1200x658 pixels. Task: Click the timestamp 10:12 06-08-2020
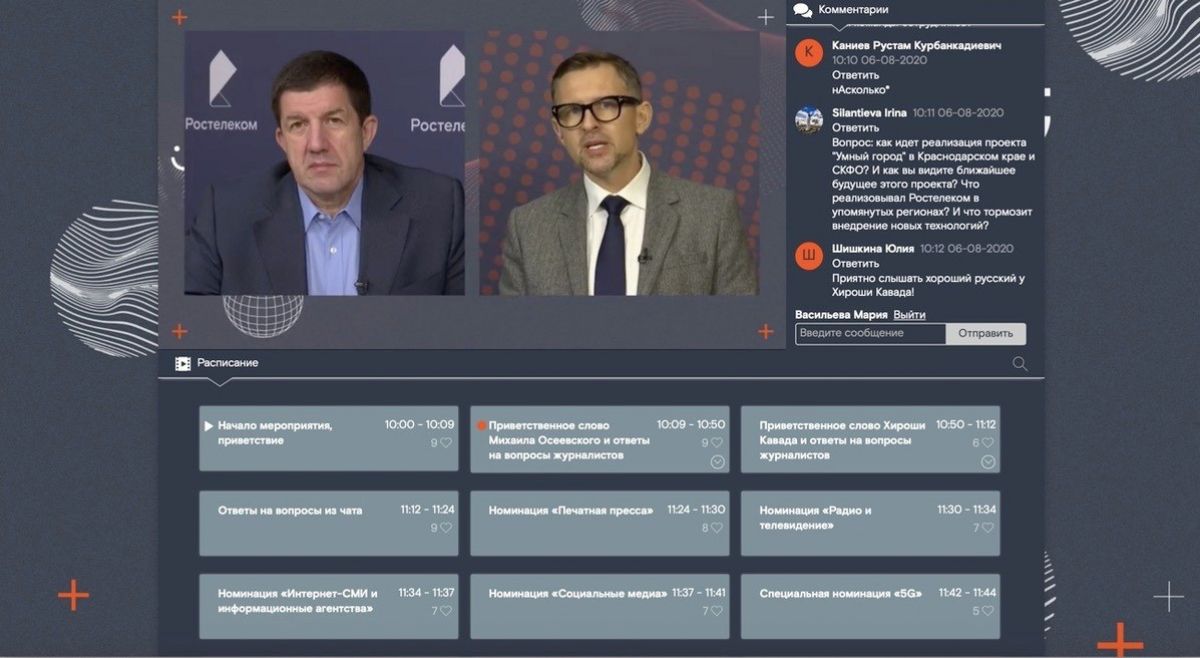(x=967, y=249)
